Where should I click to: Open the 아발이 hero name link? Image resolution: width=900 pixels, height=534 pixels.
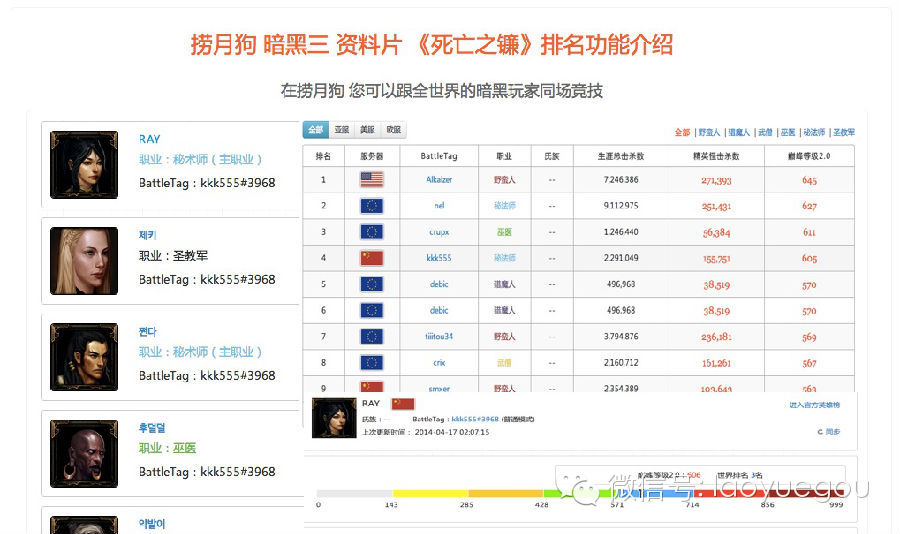click(x=152, y=524)
